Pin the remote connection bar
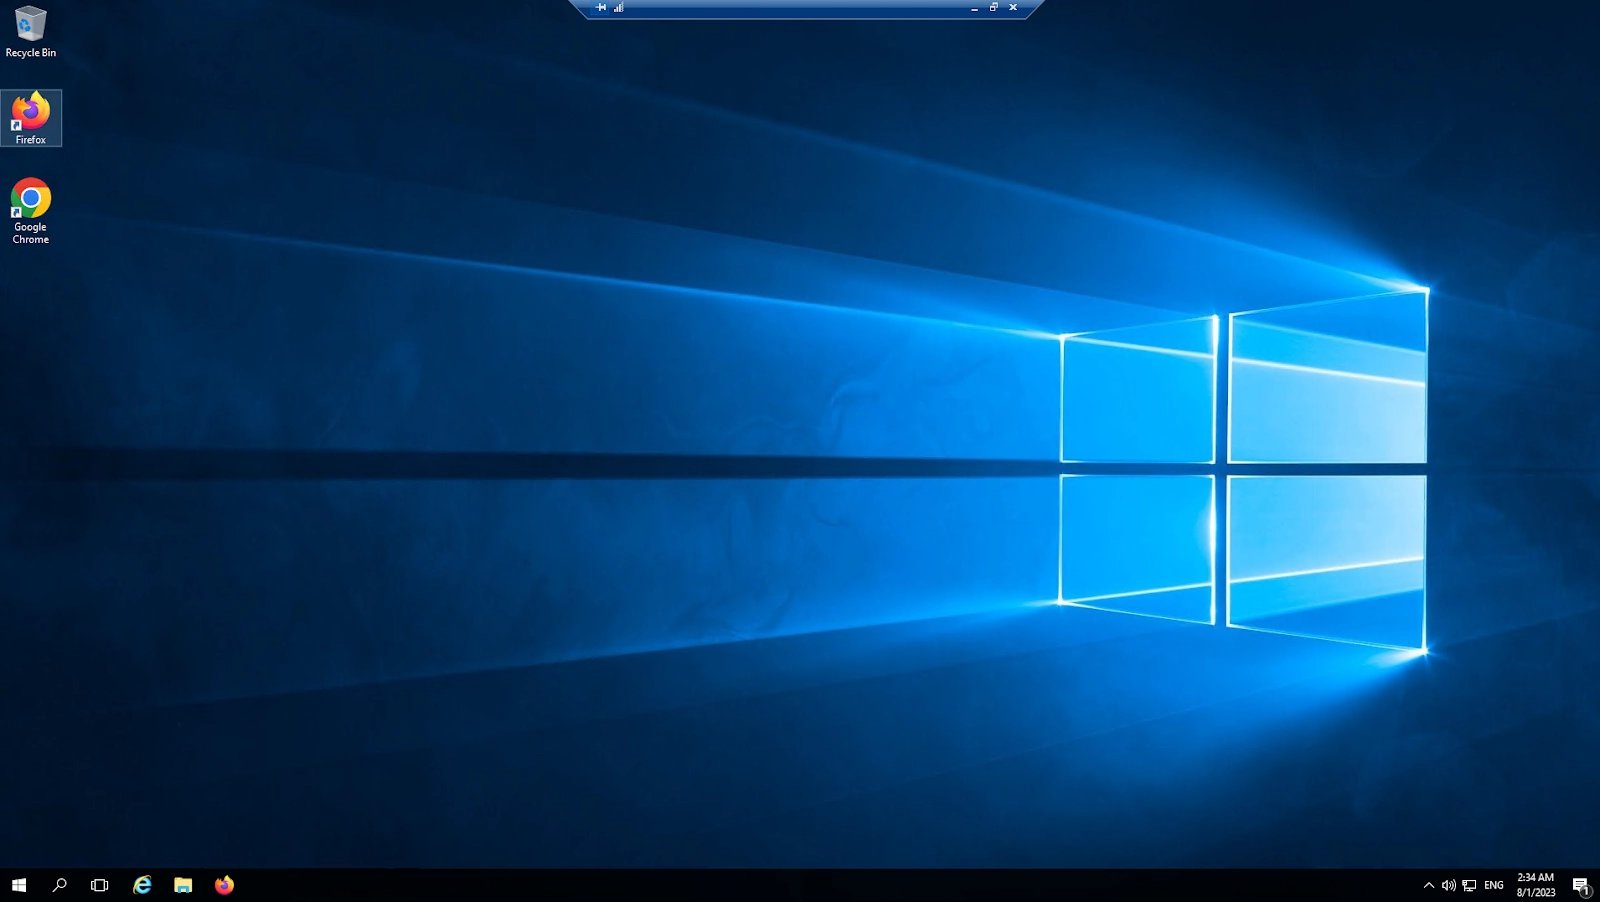This screenshot has width=1600, height=902. click(601, 7)
